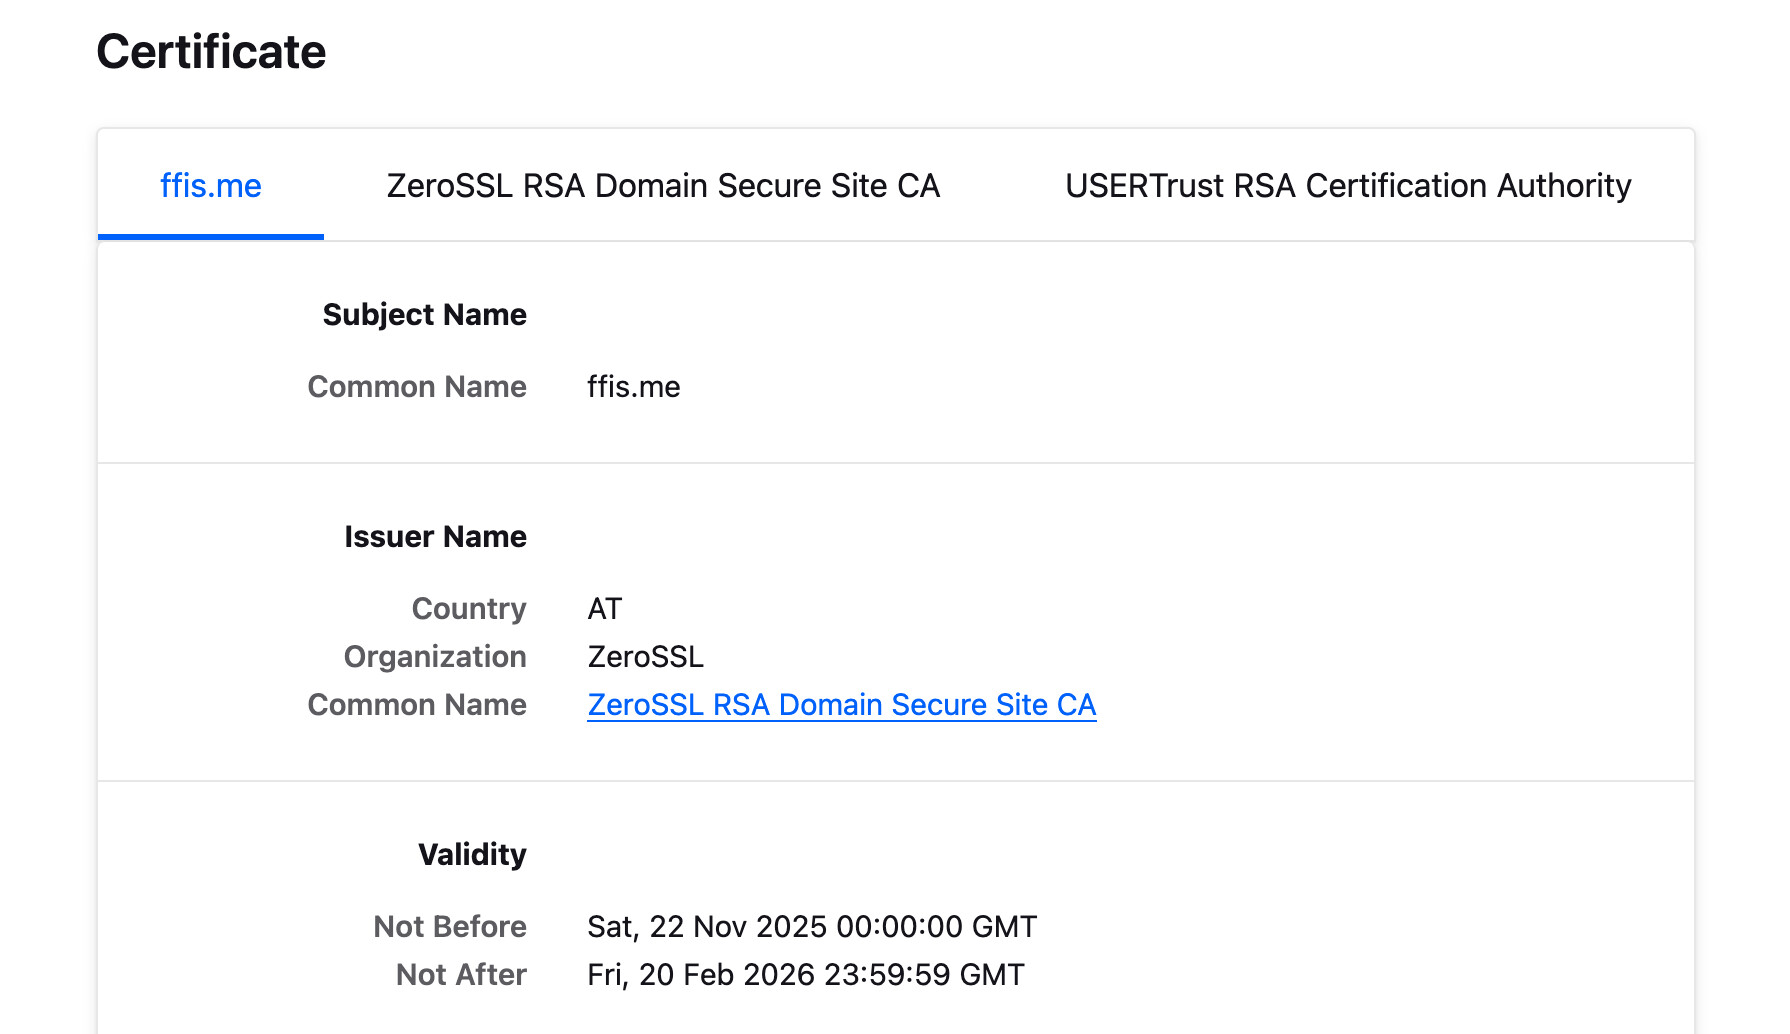This screenshot has height=1034, width=1790.
Task: Click the Organization field label
Action: 435,657
